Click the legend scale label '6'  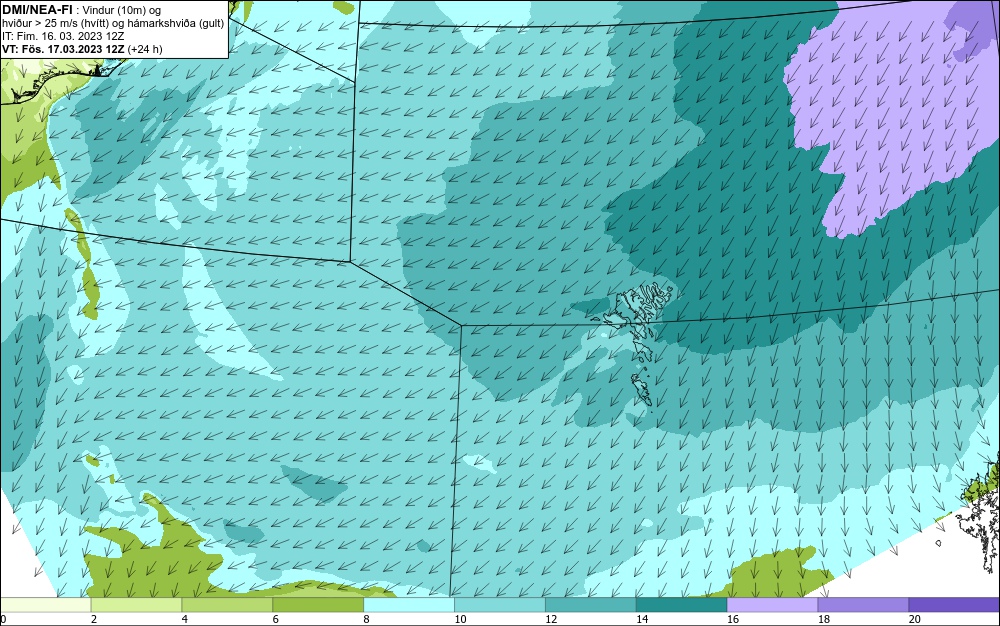[x=276, y=619]
